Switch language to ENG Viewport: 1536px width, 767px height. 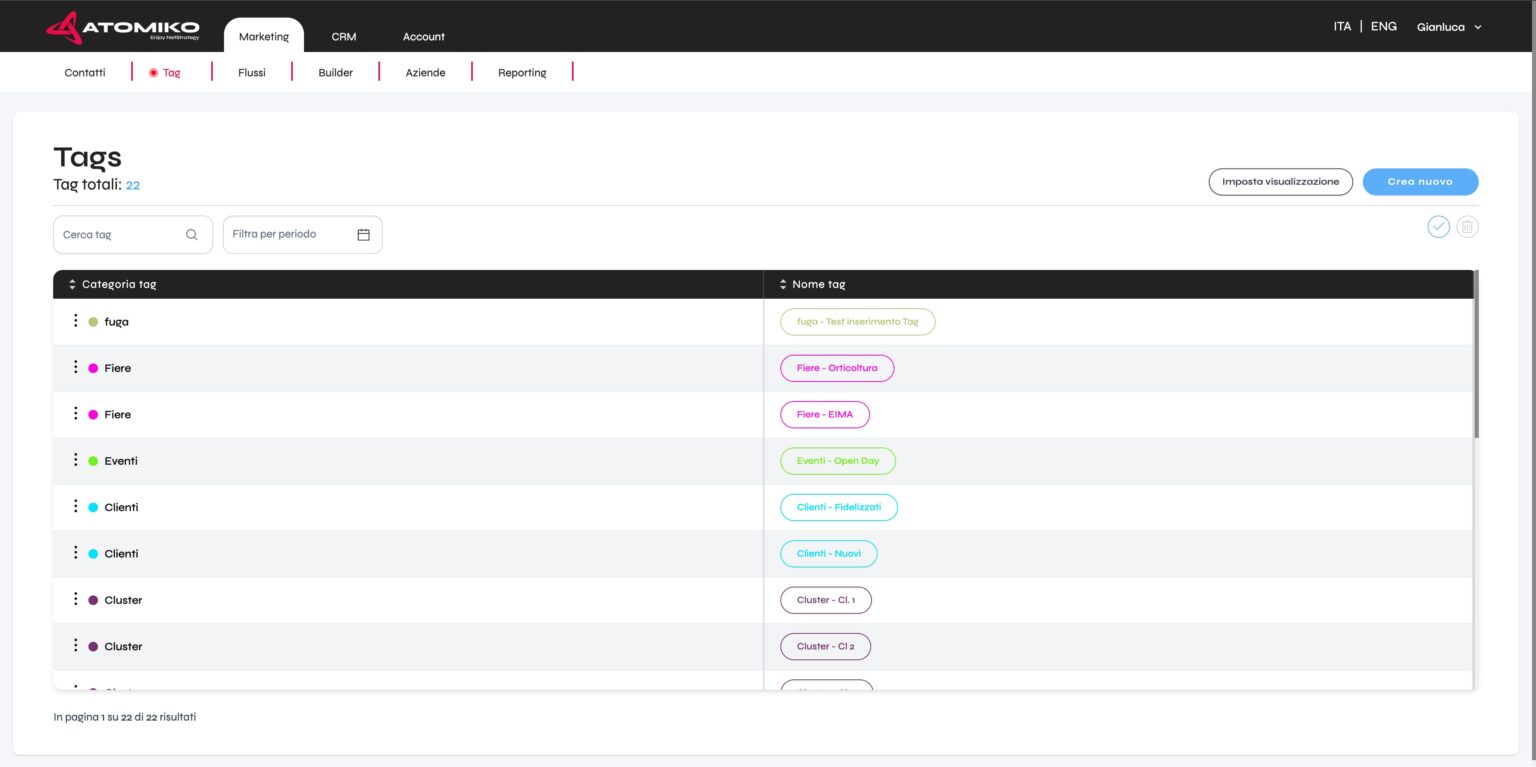pos(1383,27)
